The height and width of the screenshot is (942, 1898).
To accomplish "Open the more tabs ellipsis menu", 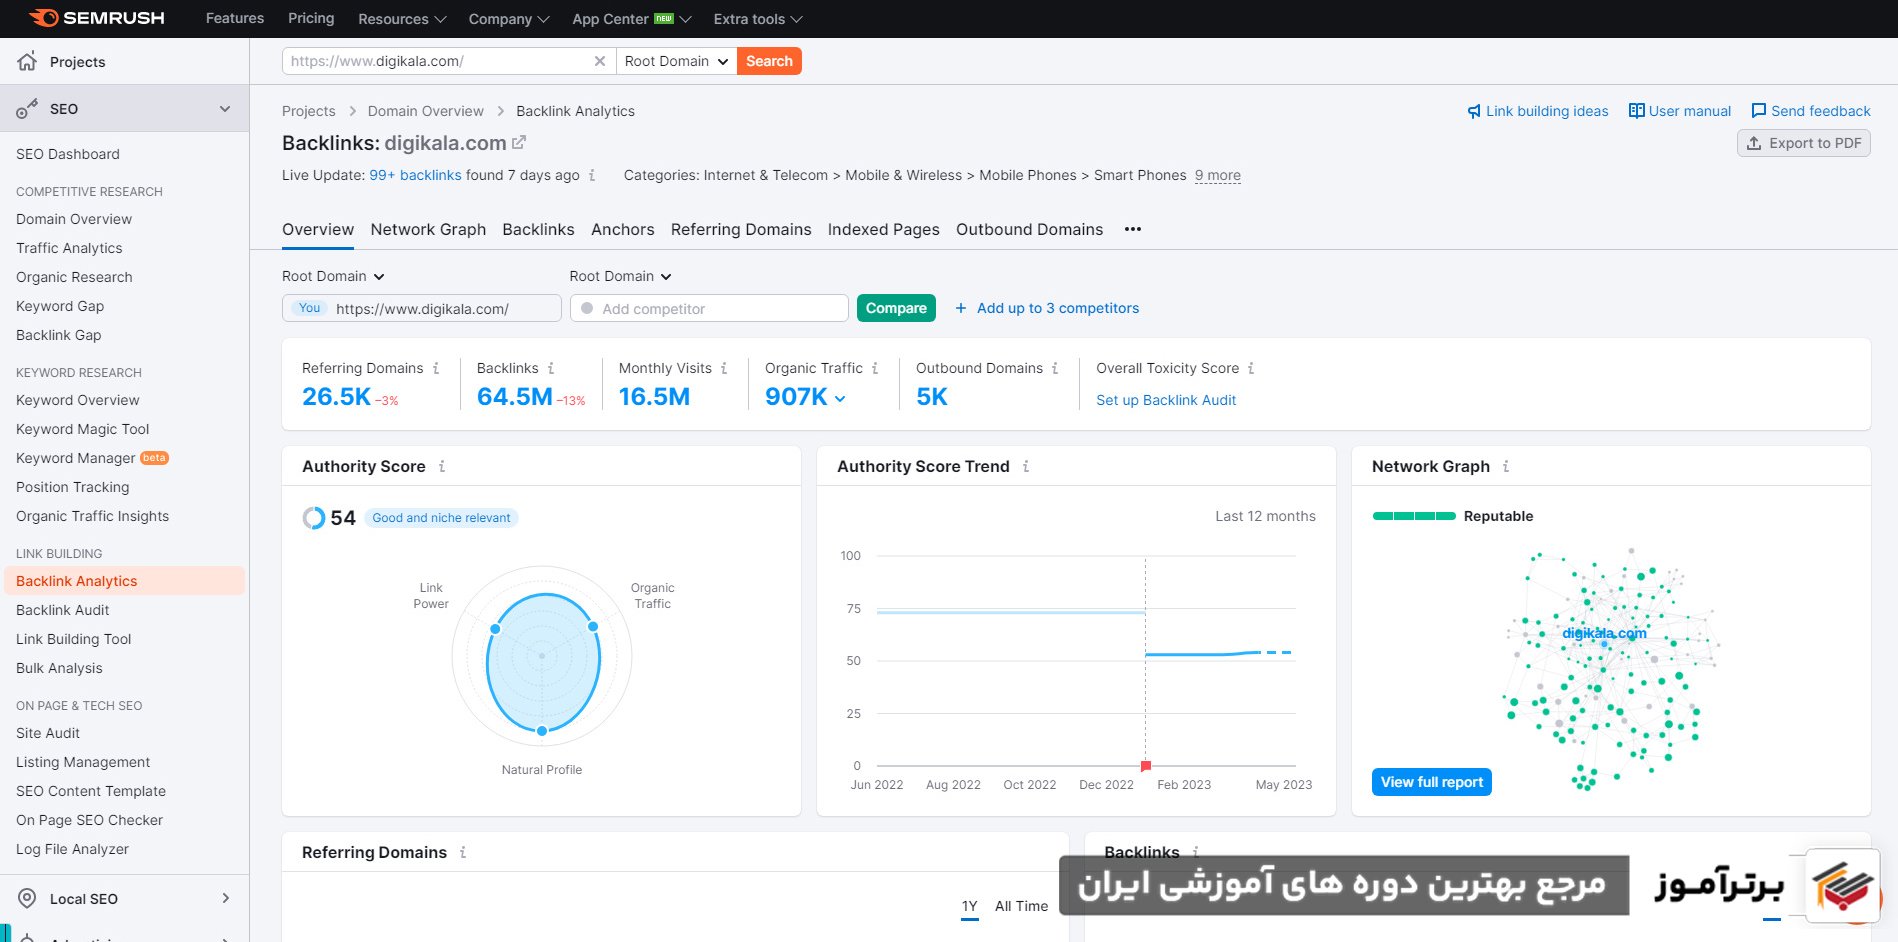I will click(1132, 229).
